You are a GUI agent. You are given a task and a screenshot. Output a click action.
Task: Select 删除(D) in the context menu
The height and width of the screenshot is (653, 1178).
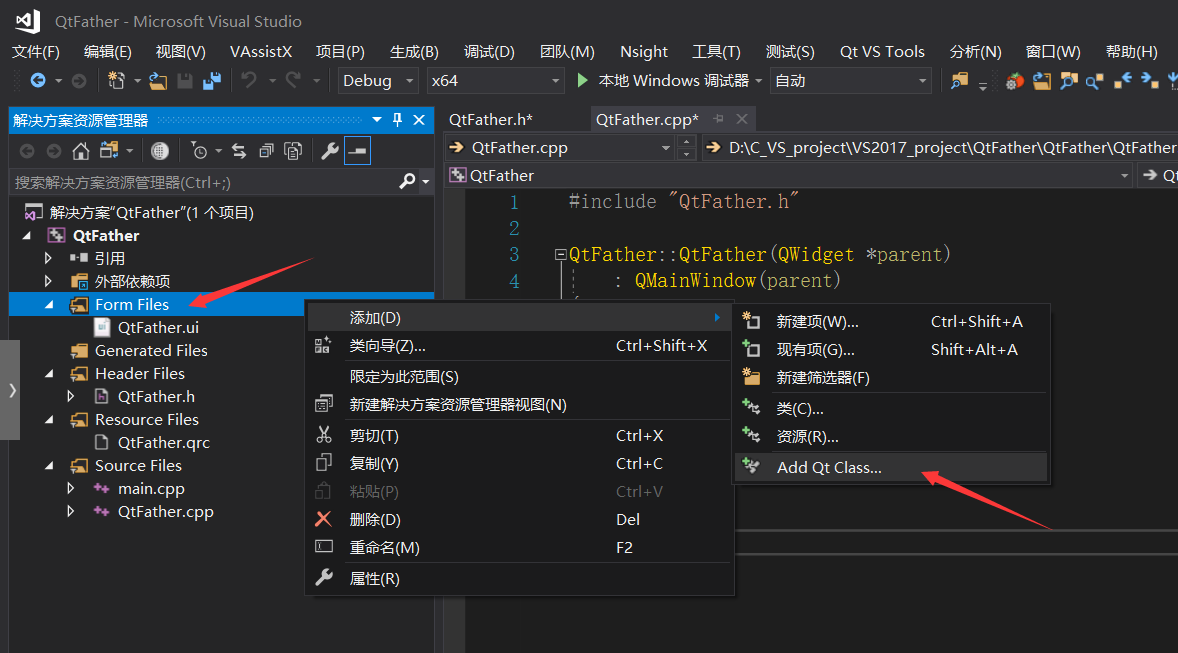519,519
